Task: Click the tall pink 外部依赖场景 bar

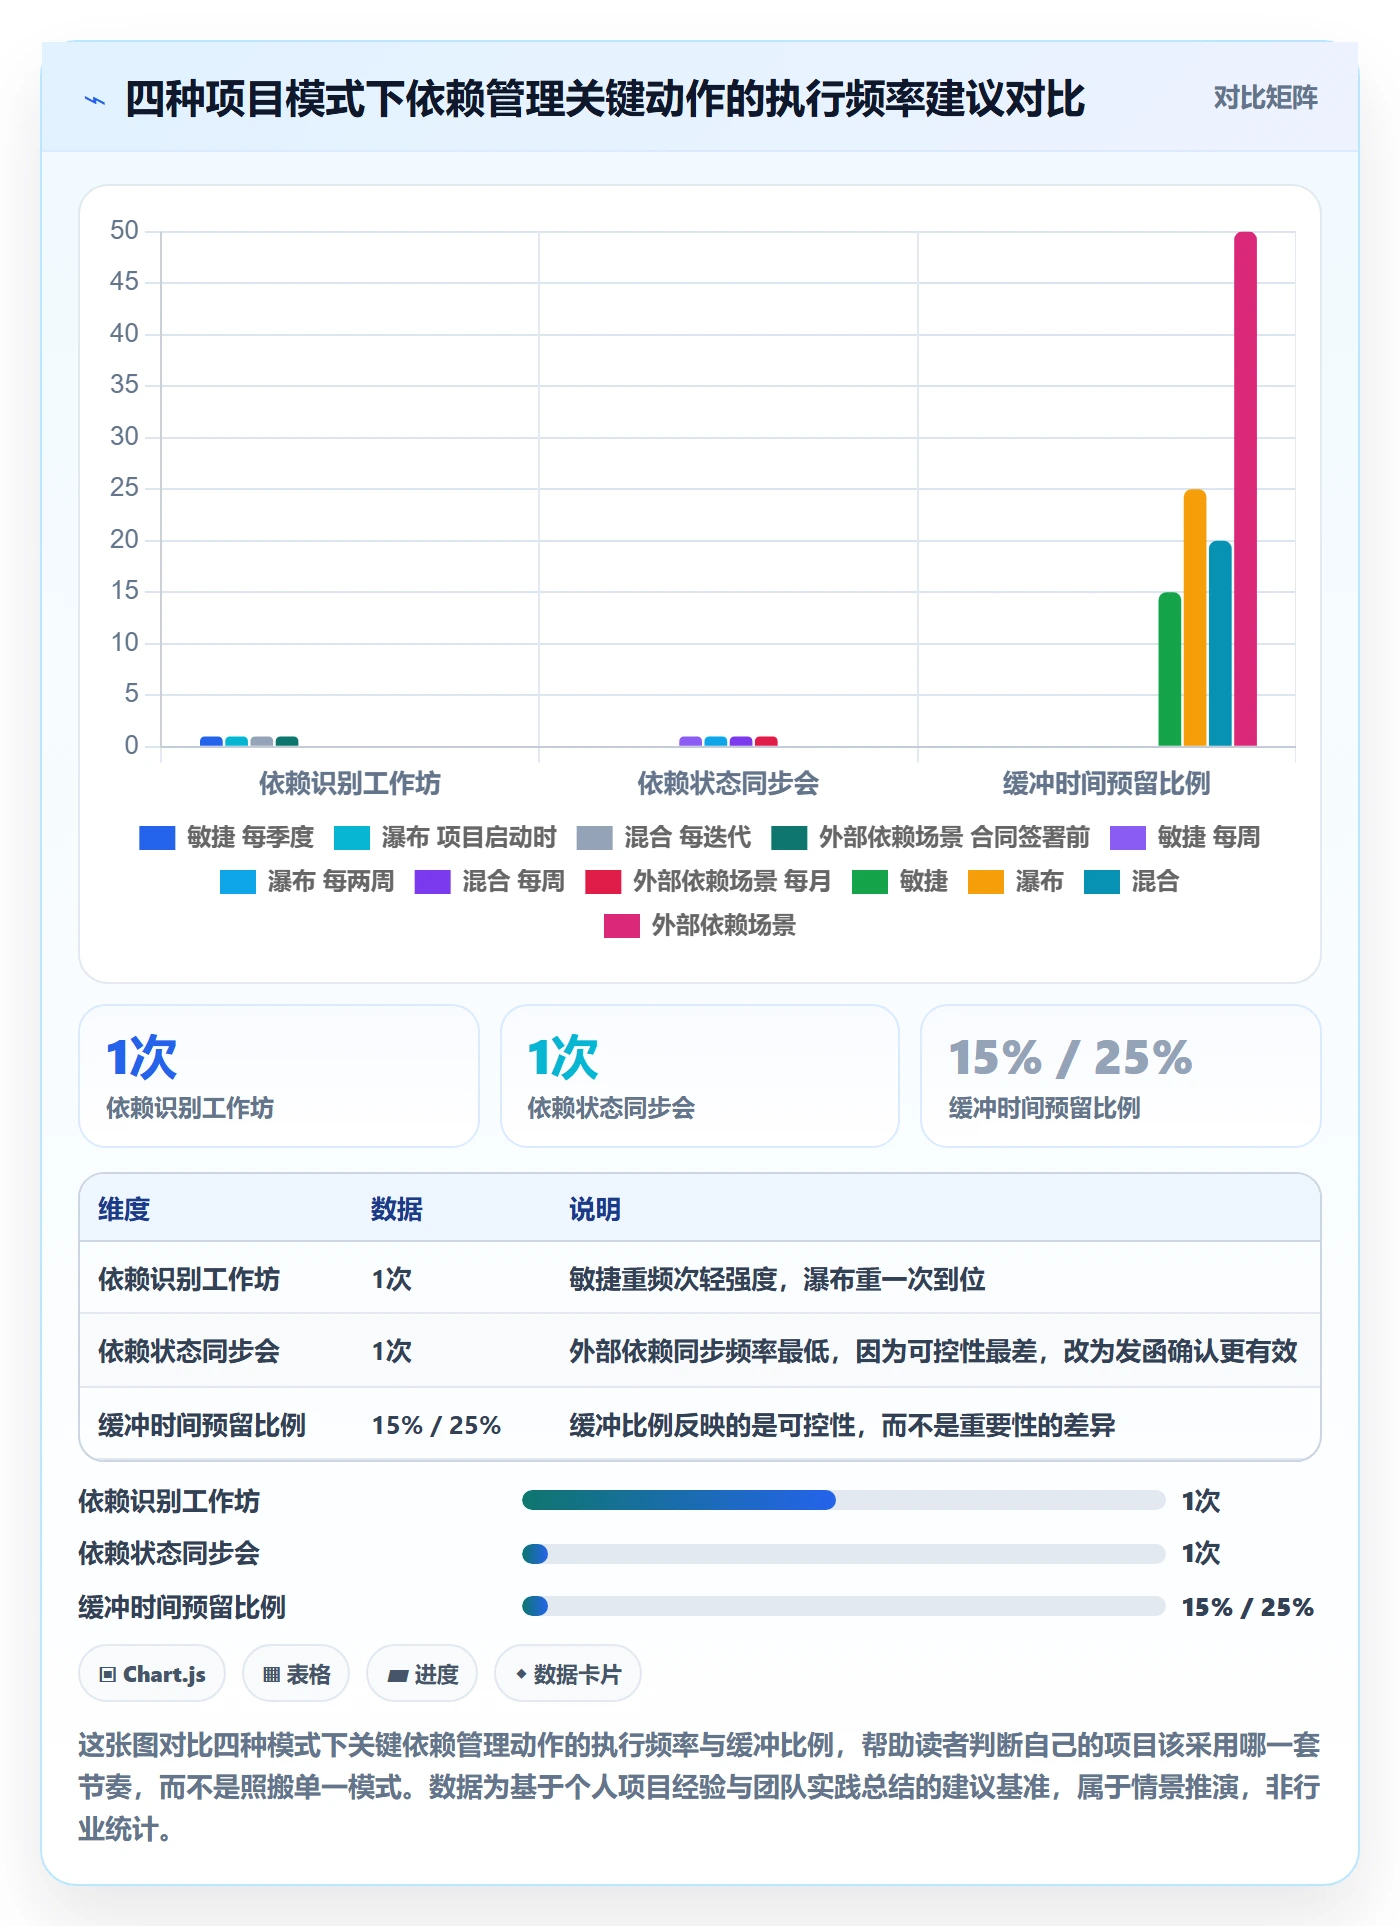Action: (x=1245, y=489)
